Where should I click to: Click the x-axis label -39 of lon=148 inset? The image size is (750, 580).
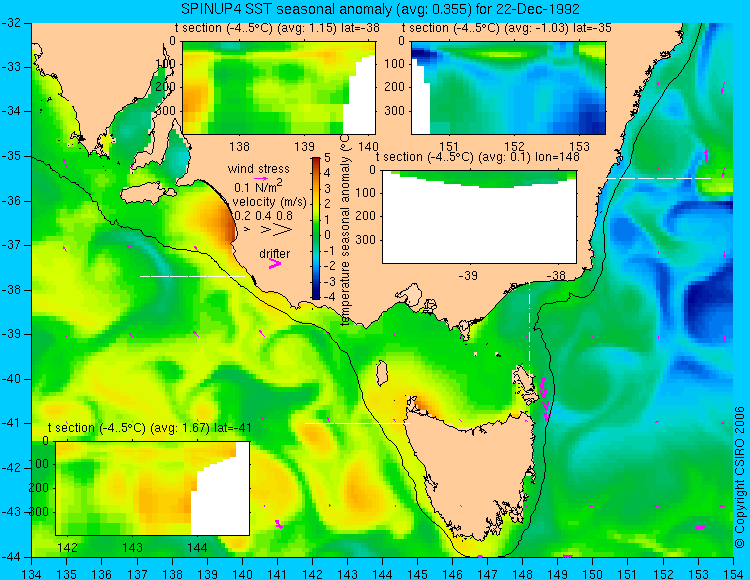[x=467, y=275]
